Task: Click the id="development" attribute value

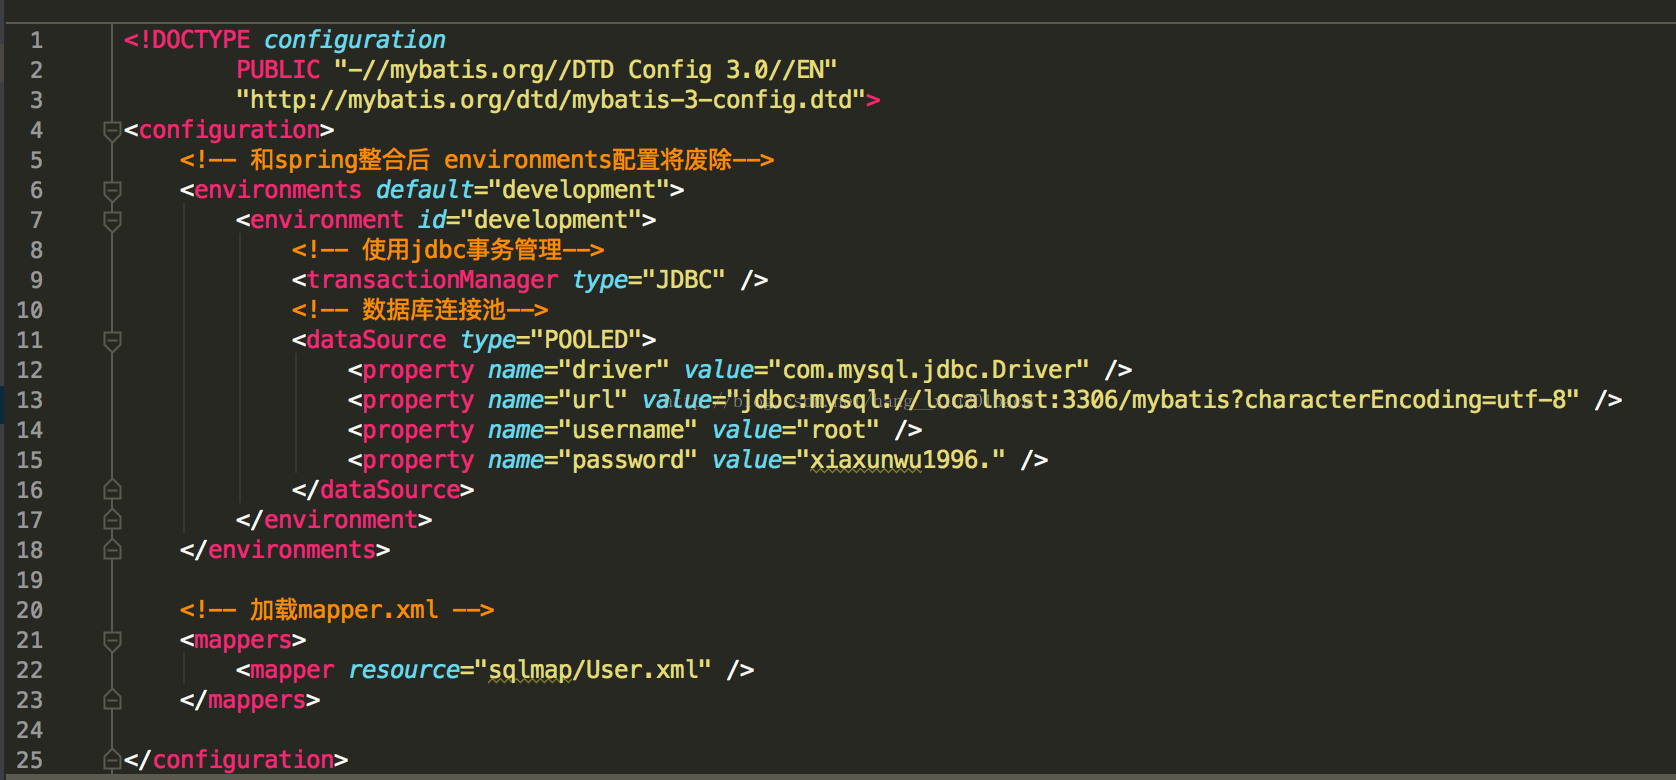Action: point(551,220)
